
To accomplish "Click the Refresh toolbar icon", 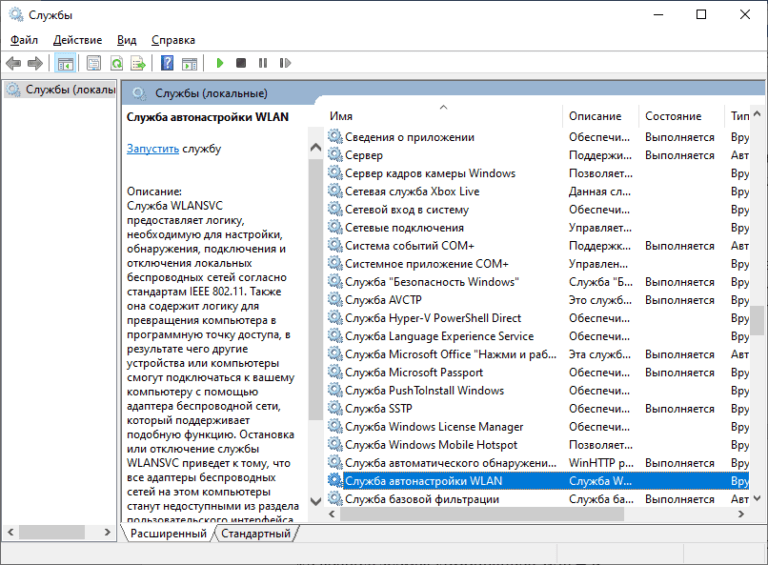I will coord(116,63).
